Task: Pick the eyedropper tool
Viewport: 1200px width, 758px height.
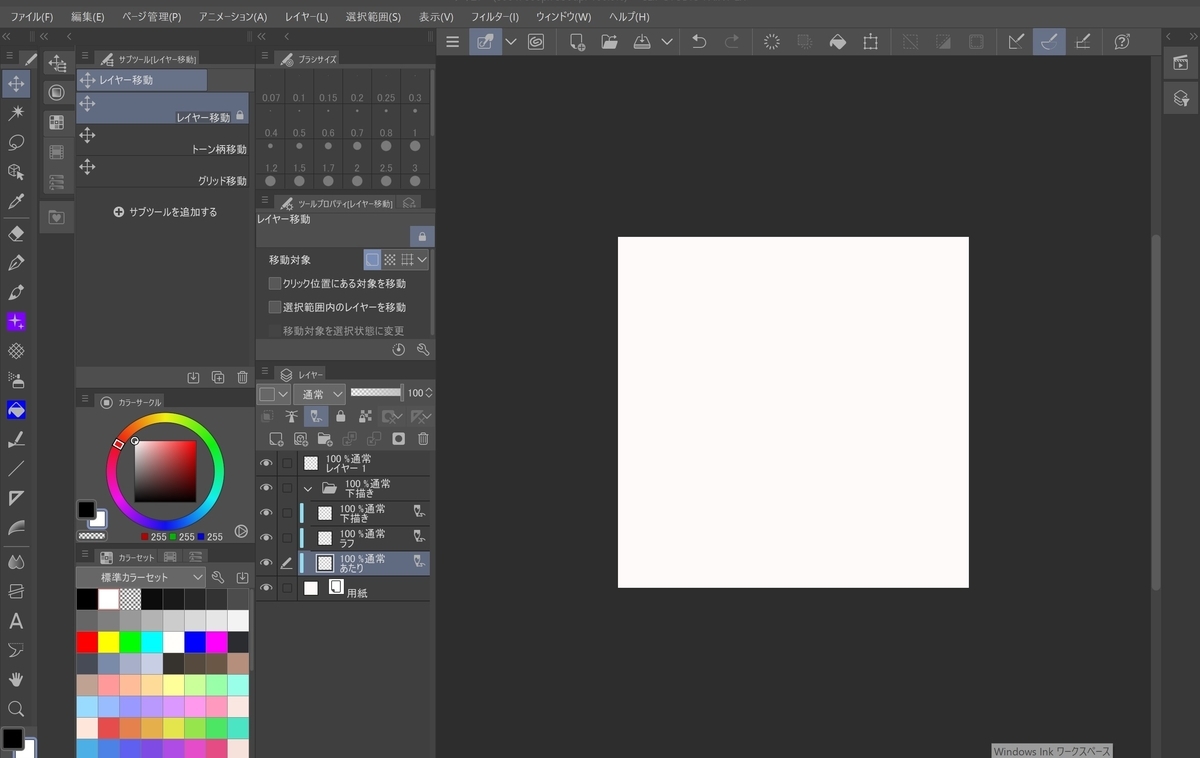Action: pyautogui.click(x=16, y=201)
